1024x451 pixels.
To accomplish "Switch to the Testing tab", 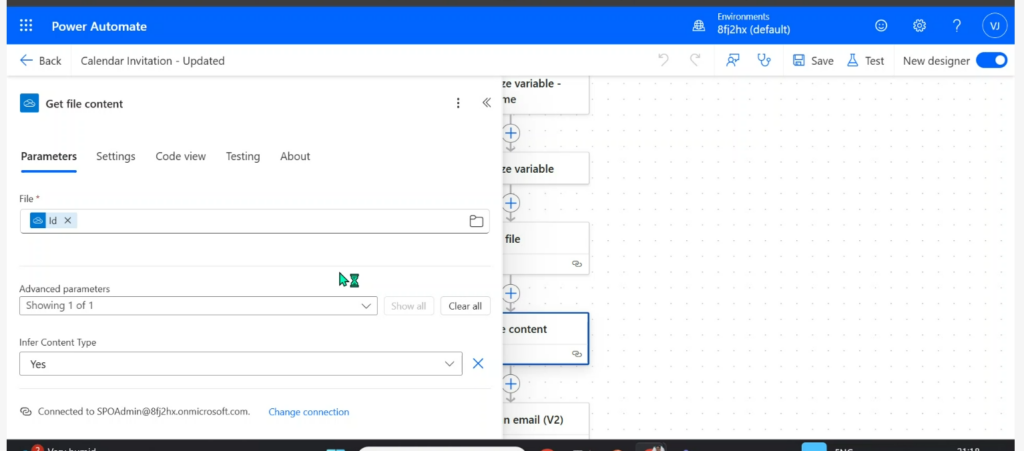I will click(x=243, y=156).
